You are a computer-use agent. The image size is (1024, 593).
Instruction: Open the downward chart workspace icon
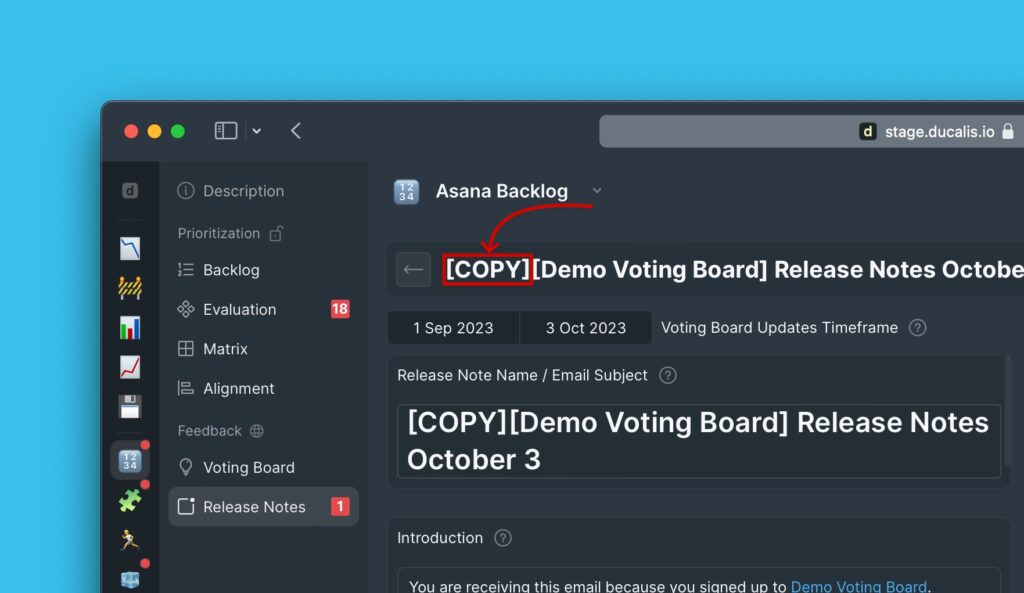pos(130,249)
